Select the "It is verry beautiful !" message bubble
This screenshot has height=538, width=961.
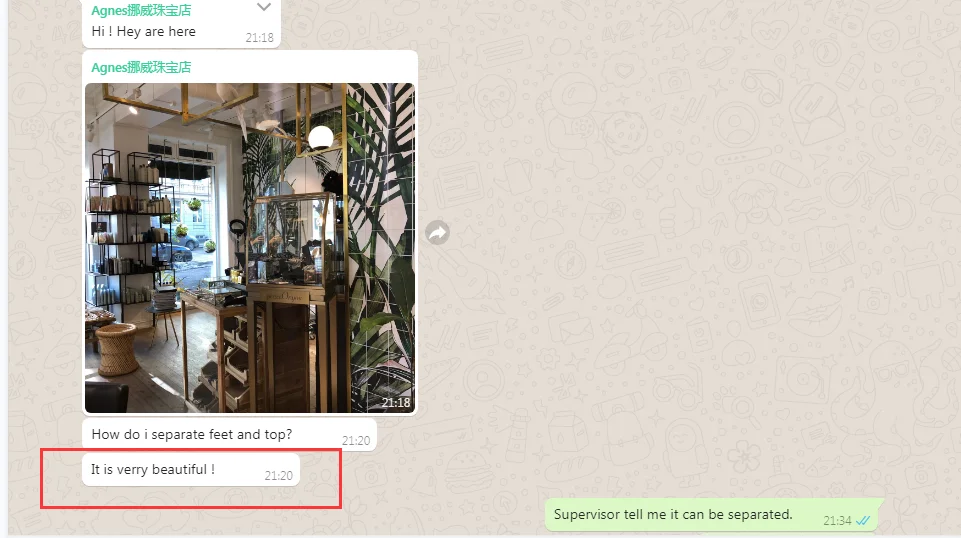click(191, 470)
